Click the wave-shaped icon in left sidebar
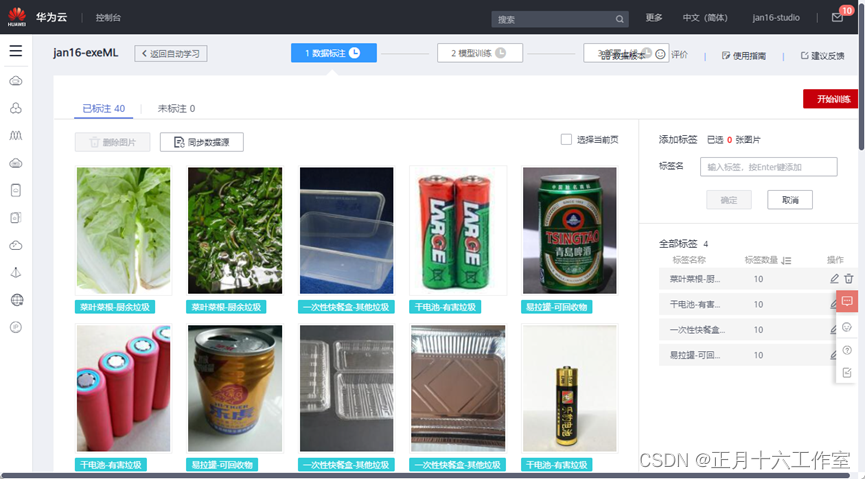The height and width of the screenshot is (479, 865). click(15, 135)
